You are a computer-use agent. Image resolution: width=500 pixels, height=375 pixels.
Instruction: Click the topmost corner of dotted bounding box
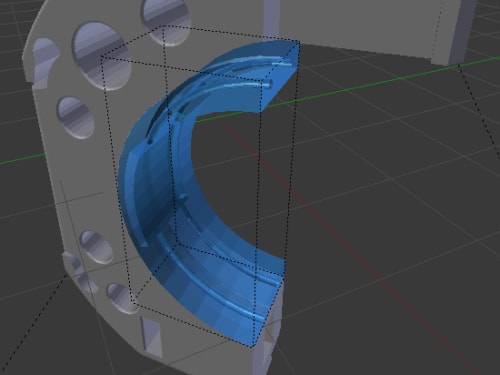point(163,26)
